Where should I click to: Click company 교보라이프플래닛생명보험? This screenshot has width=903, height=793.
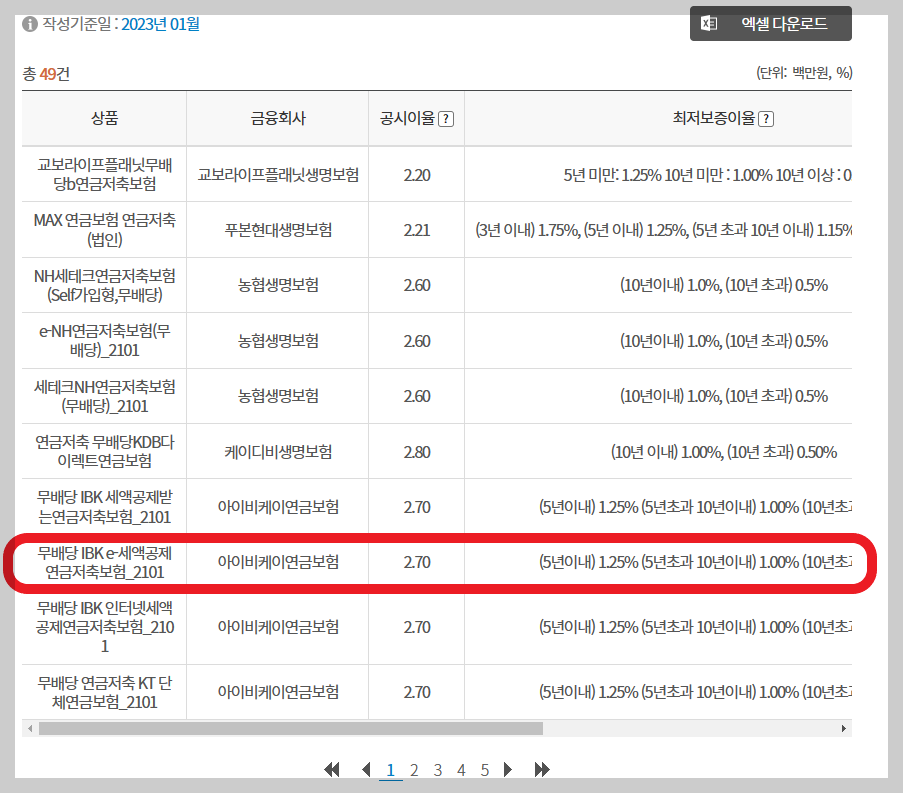278,174
